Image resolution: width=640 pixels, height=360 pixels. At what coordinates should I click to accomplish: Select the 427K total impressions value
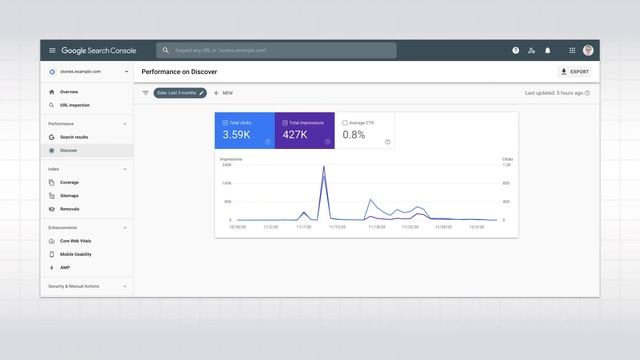click(295, 135)
